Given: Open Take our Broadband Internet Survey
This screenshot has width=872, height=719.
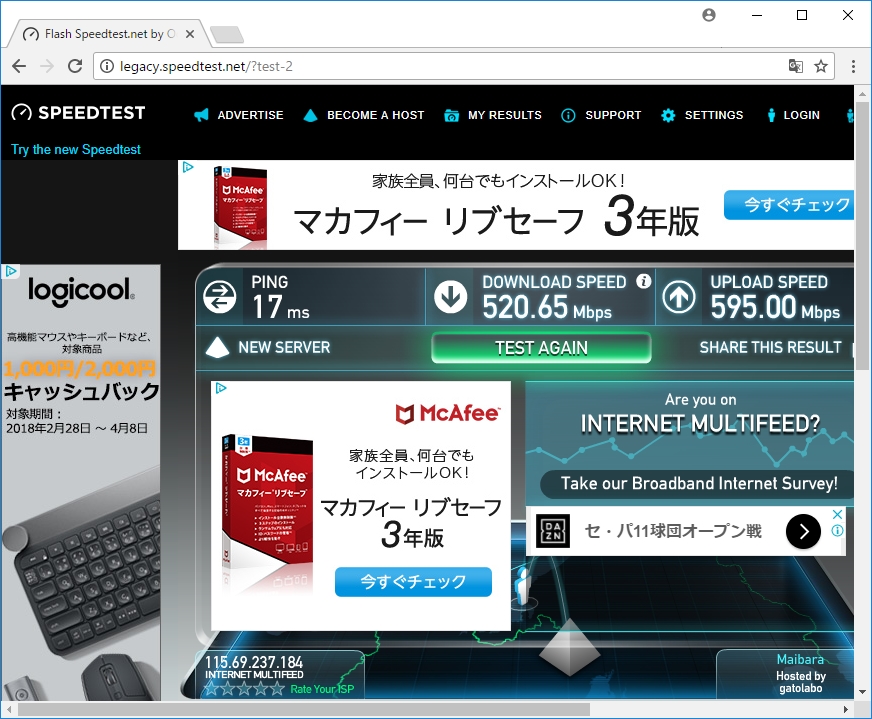Looking at the screenshot, I should click(698, 483).
